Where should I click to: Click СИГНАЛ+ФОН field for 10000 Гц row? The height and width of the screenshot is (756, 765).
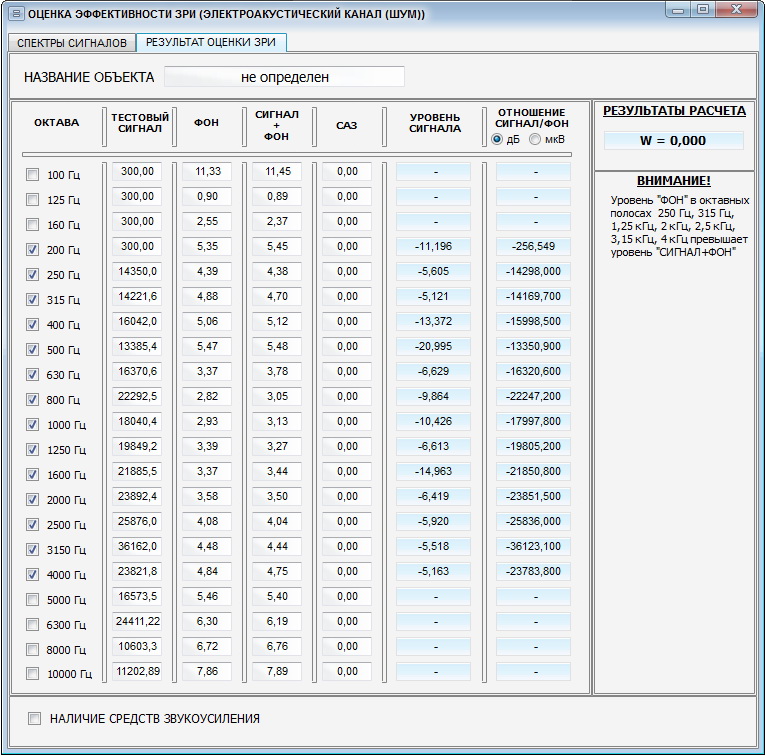coord(277,671)
